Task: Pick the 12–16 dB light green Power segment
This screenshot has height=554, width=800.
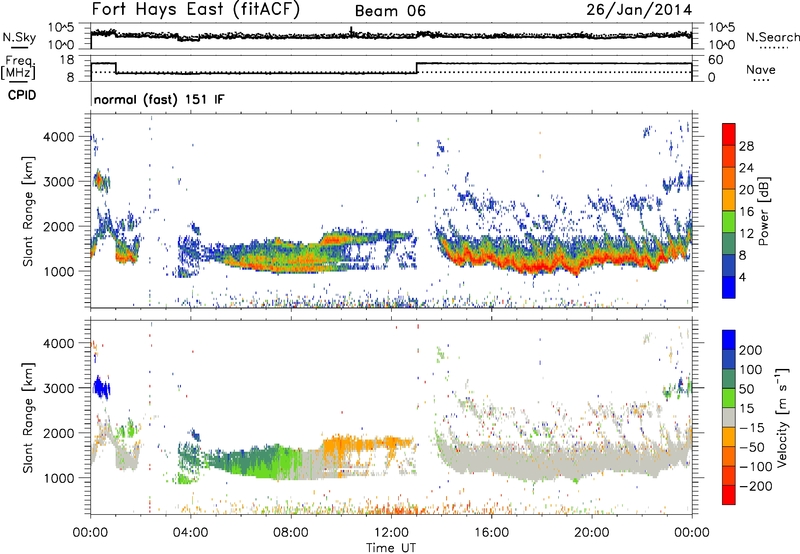Action: pyautogui.click(x=729, y=222)
